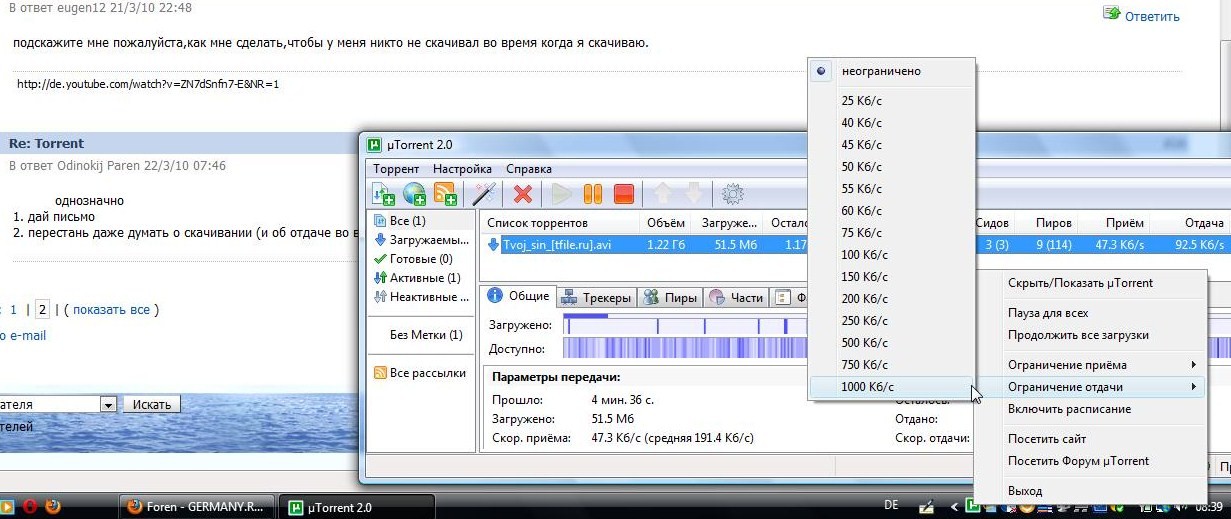The width and height of the screenshot is (1231, 519).
Task: Choose the 100 Кб/с upload limit
Action: pyautogui.click(x=892, y=254)
